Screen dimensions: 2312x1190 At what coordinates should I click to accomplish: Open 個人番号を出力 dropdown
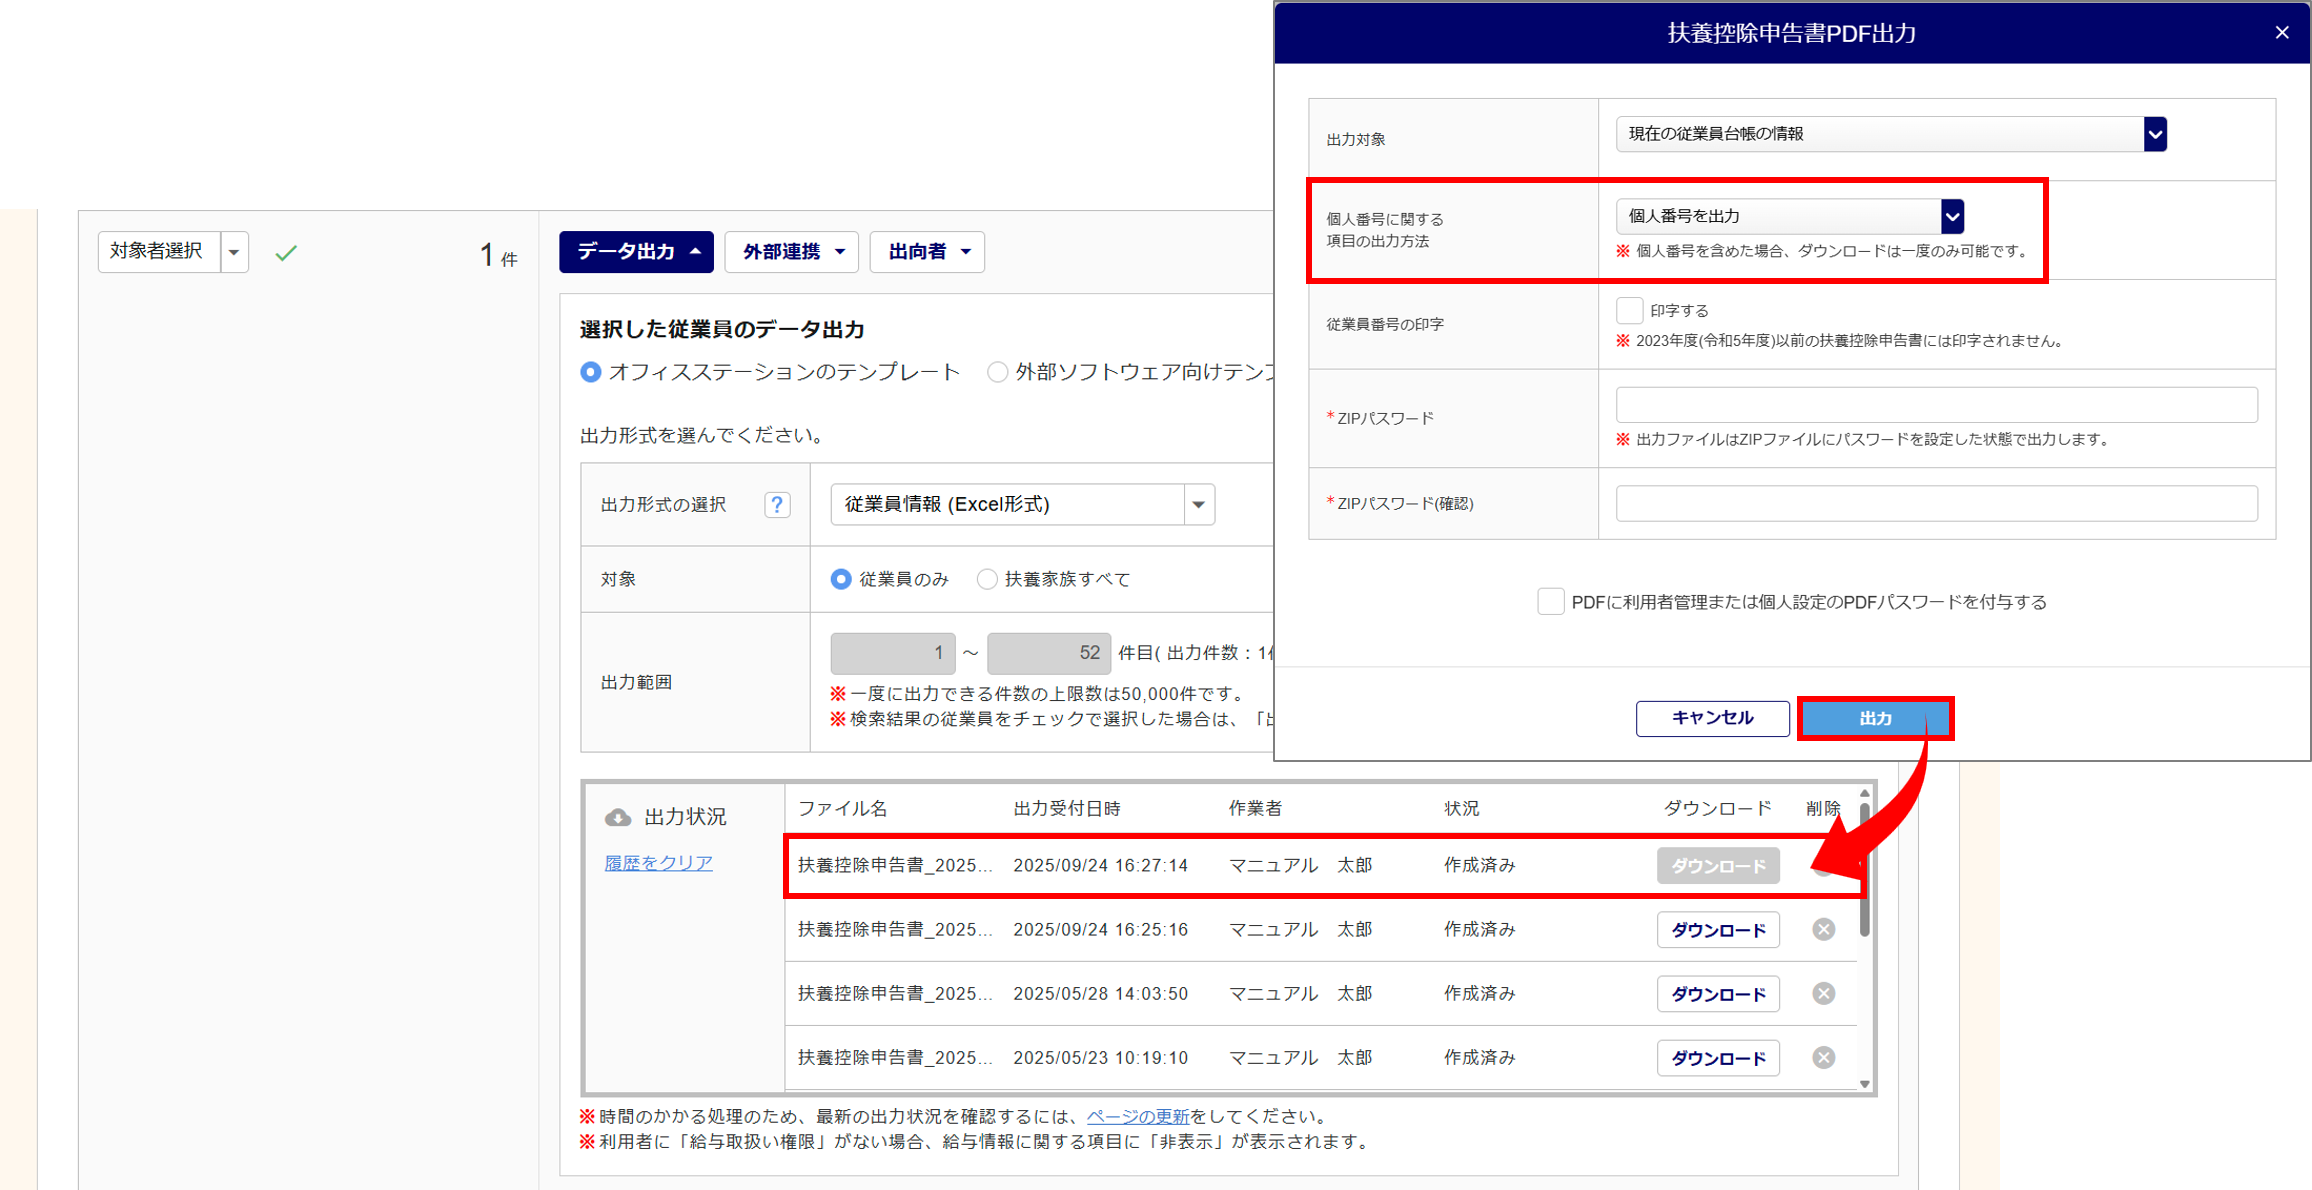pos(1789,216)
